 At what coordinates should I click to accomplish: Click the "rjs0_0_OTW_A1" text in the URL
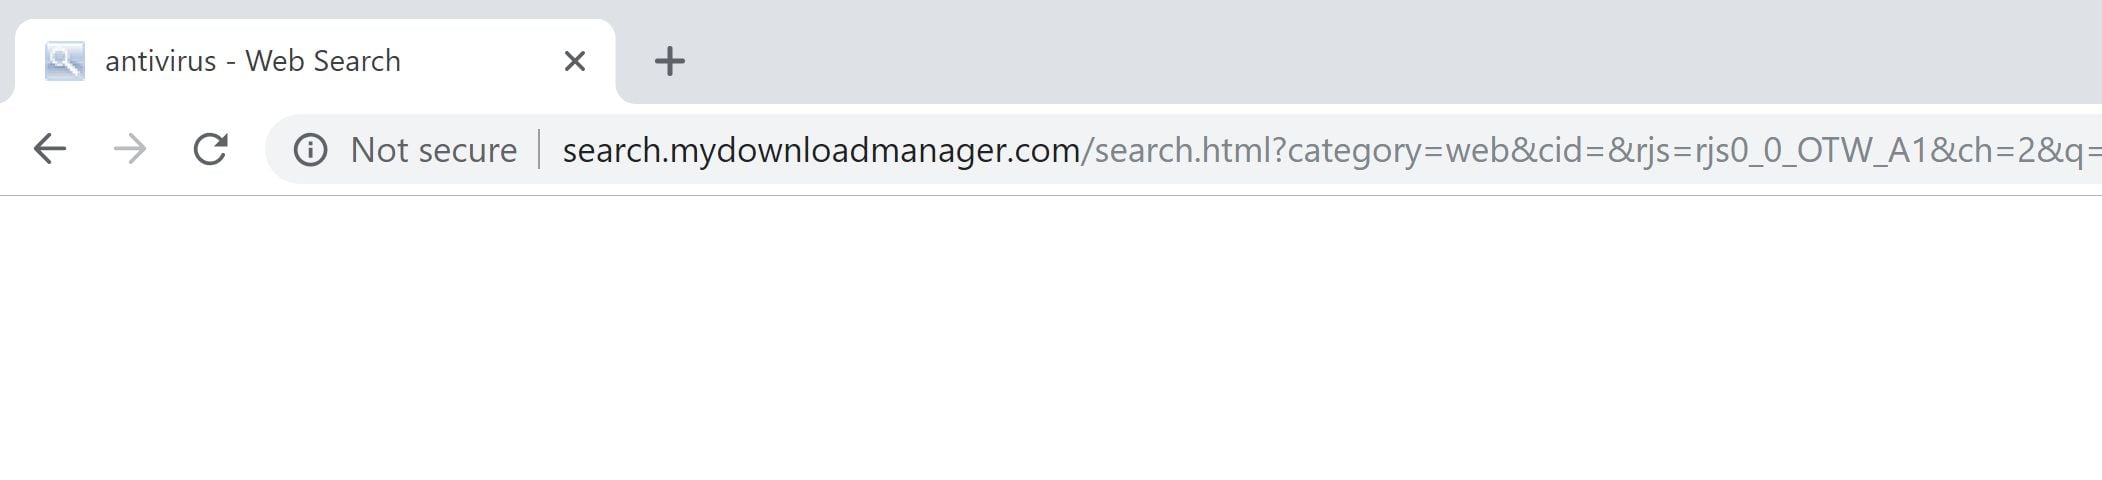coord(1810,150)
